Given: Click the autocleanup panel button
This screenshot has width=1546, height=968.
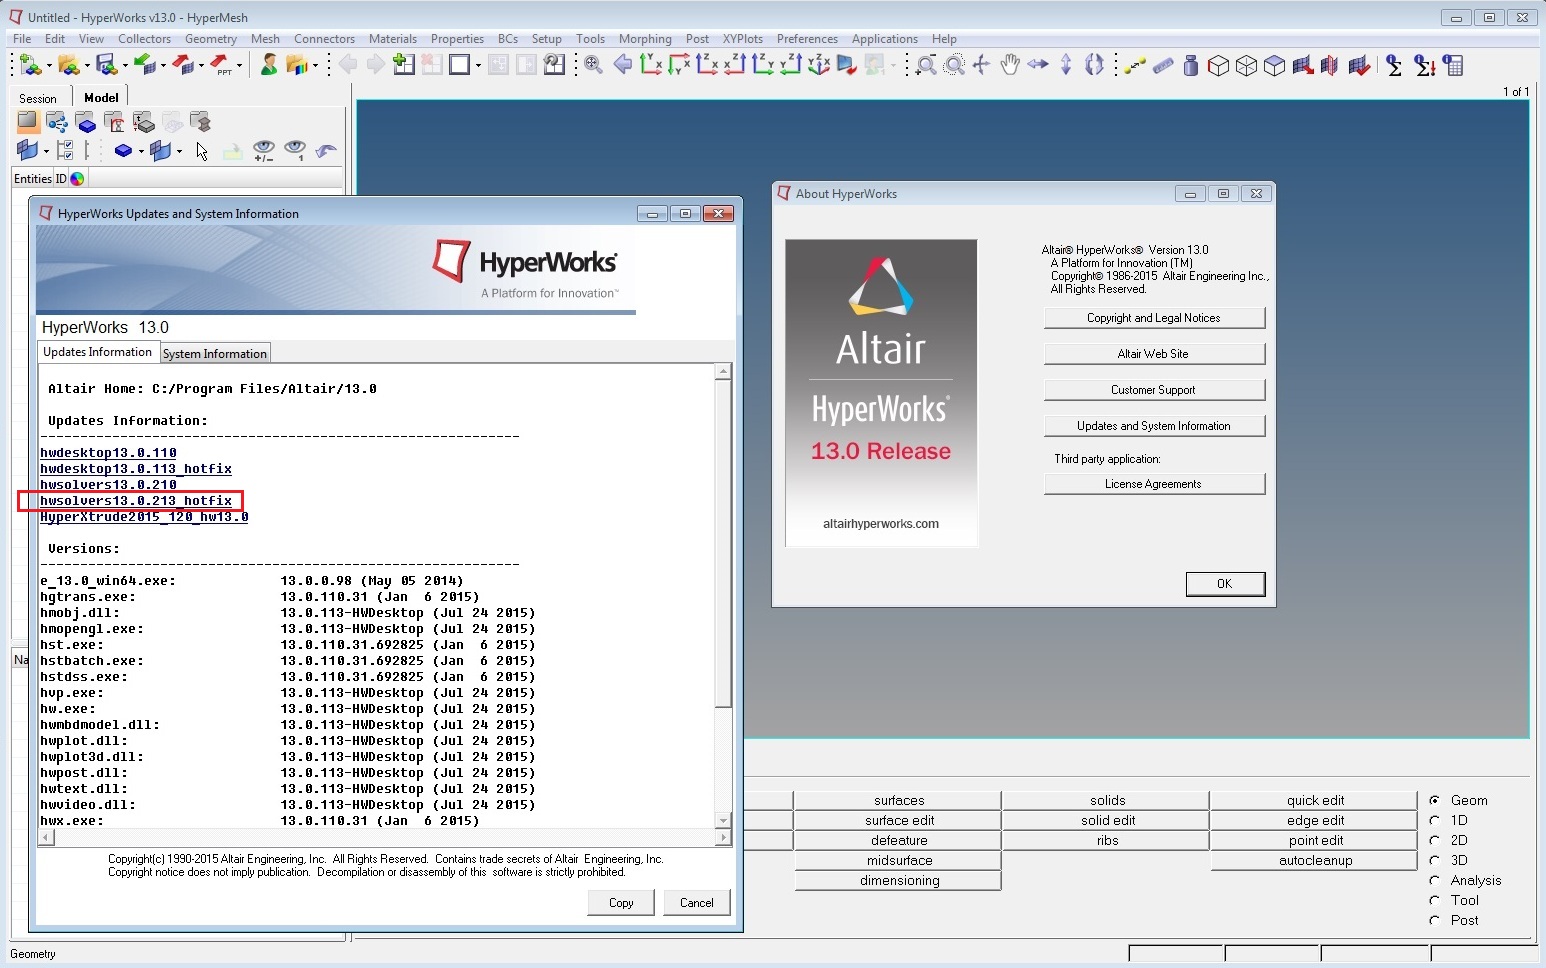Looking at the screenshot, I should 1315,860.
